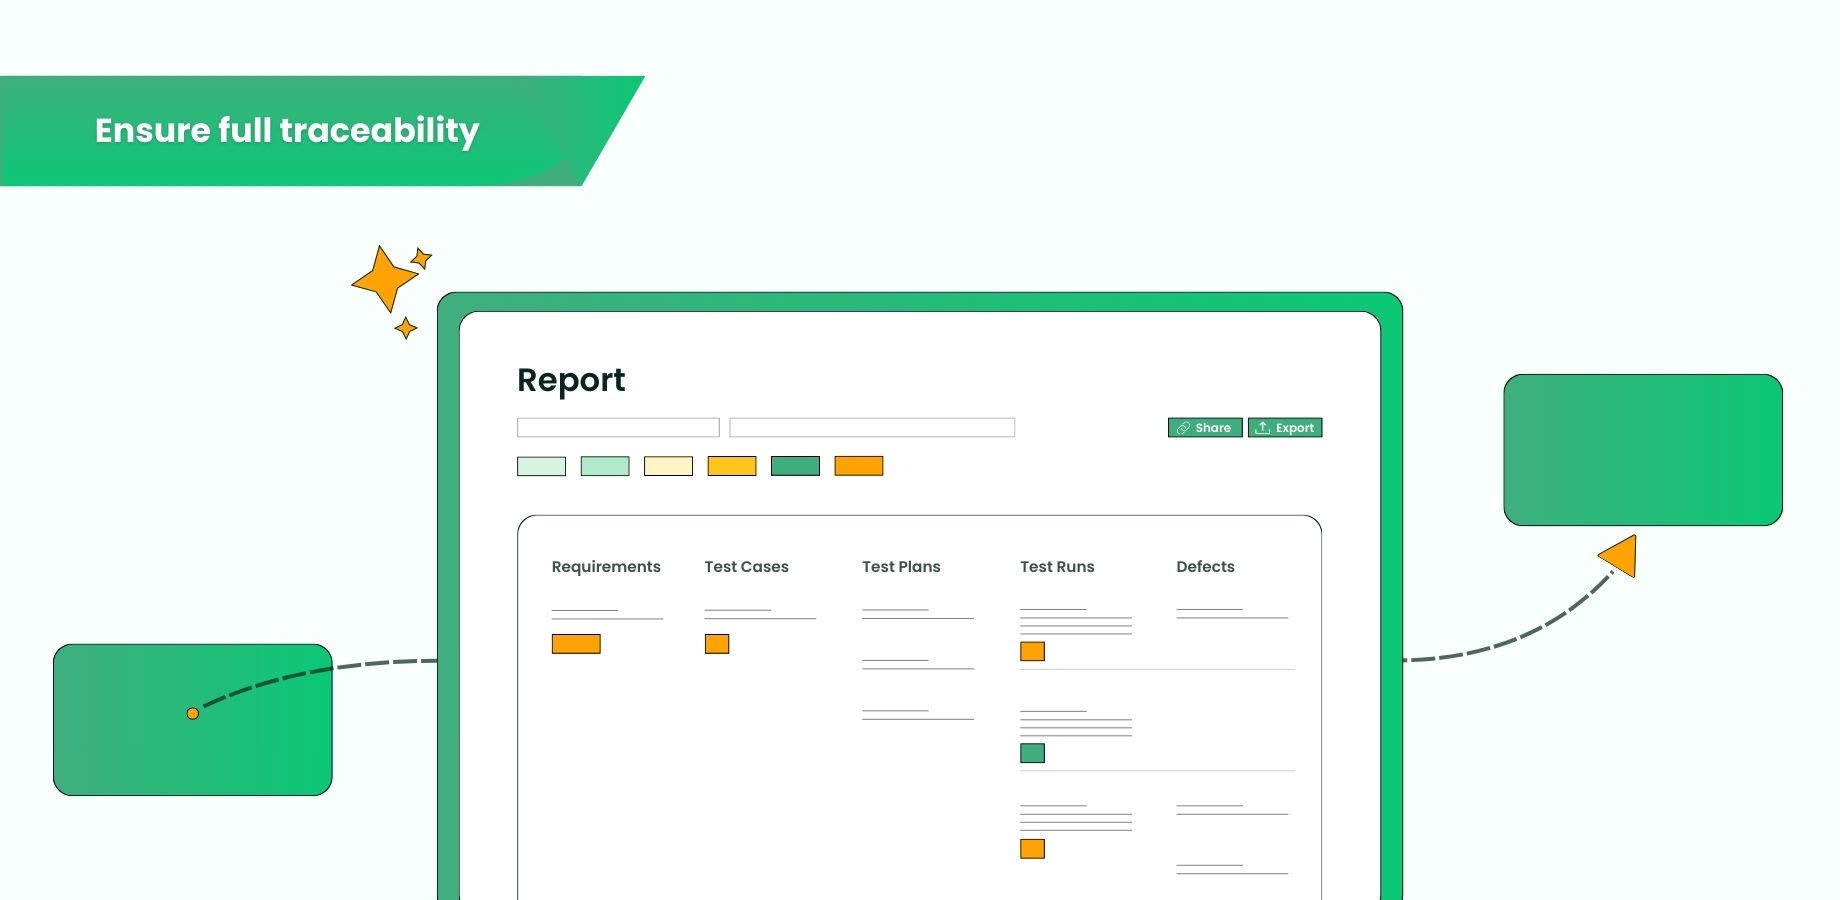
Task: Click the upload arrow icon on Export button
Action: click(1263, 427)
